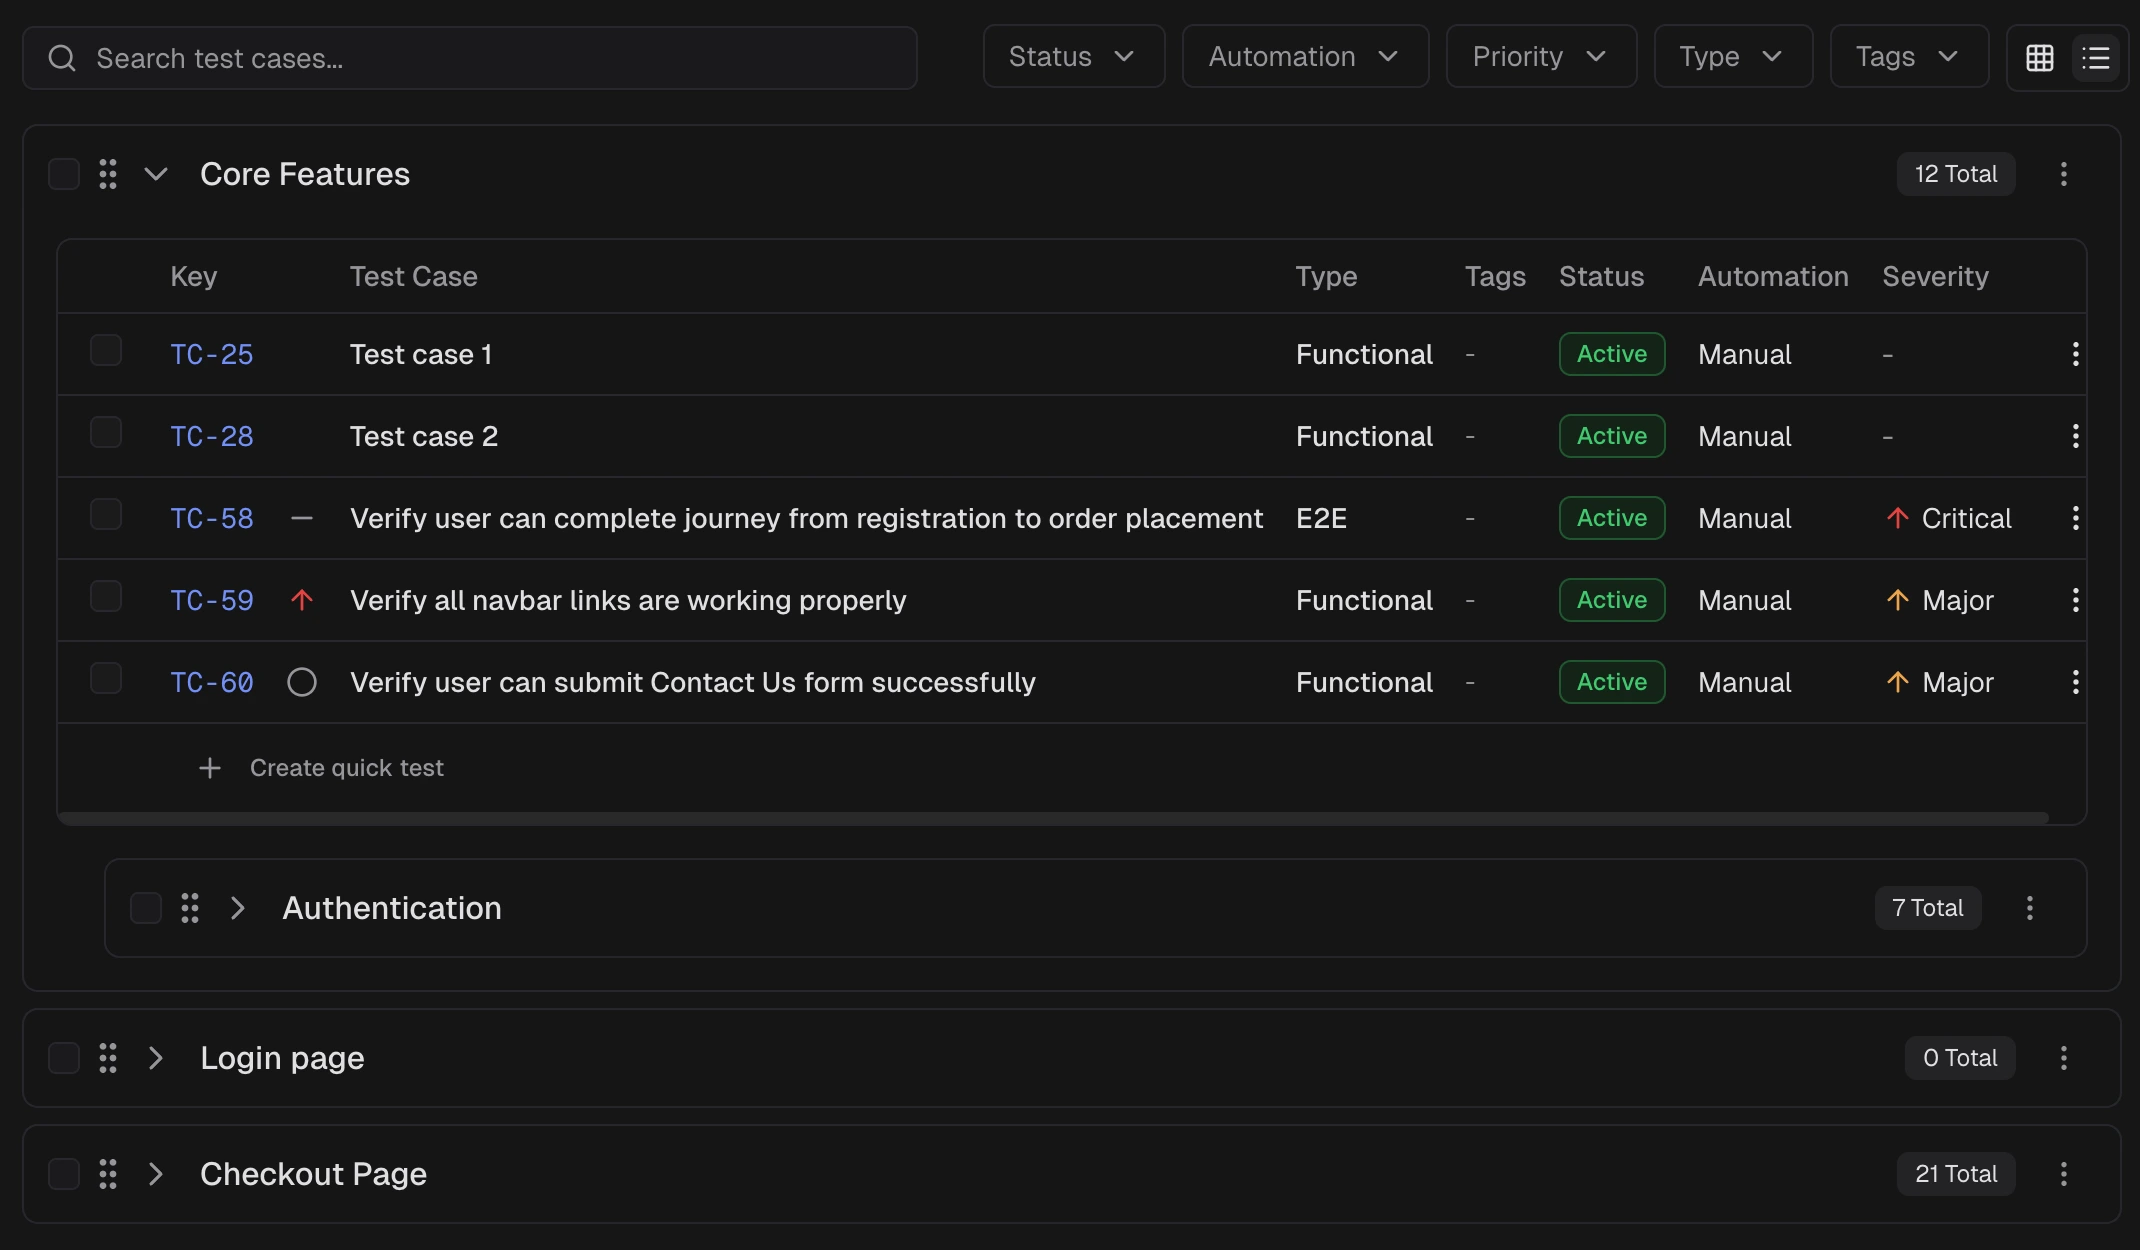
Task: Click the Critical severity arrow on TC-58
Action: click(1897, 518)
